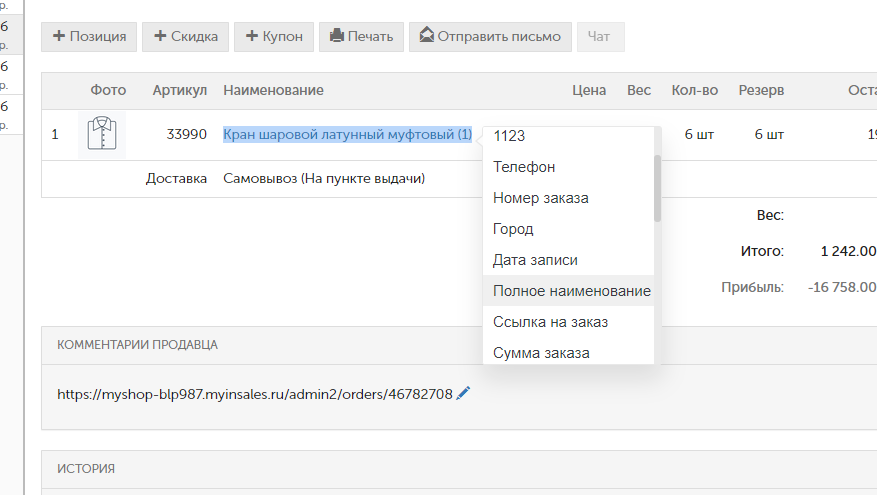Select Город option in dropdown list

pos(515,229)
